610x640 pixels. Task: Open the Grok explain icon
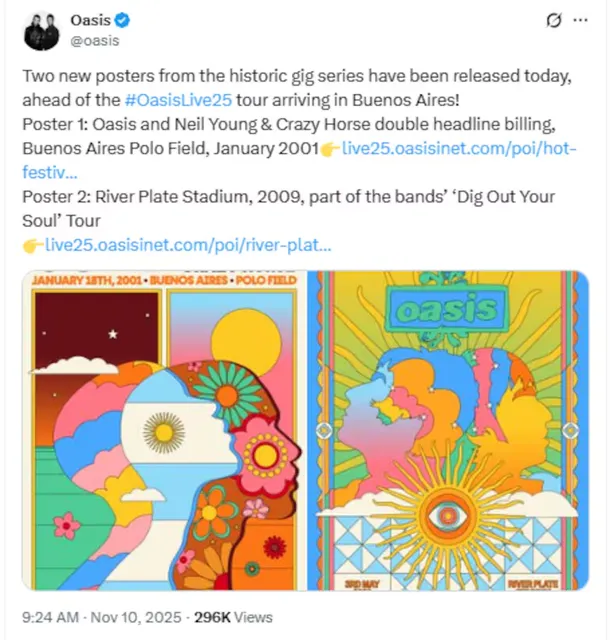pyautogui.click(x=552, y=21)
